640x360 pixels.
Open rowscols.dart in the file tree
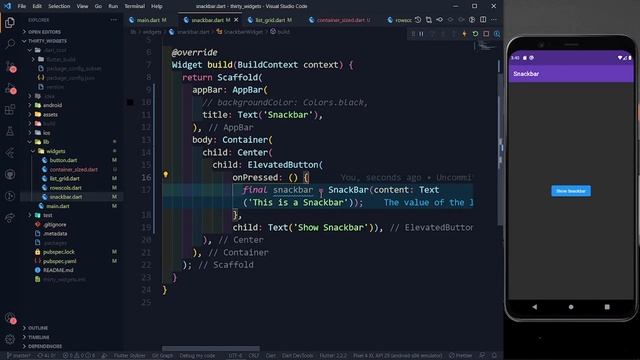tap(65, 188)
